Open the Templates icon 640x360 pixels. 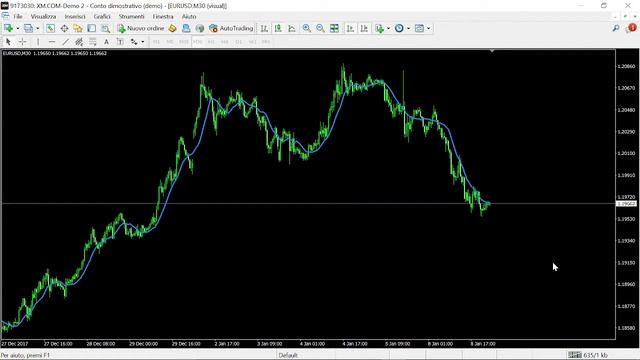coord(419,28)
